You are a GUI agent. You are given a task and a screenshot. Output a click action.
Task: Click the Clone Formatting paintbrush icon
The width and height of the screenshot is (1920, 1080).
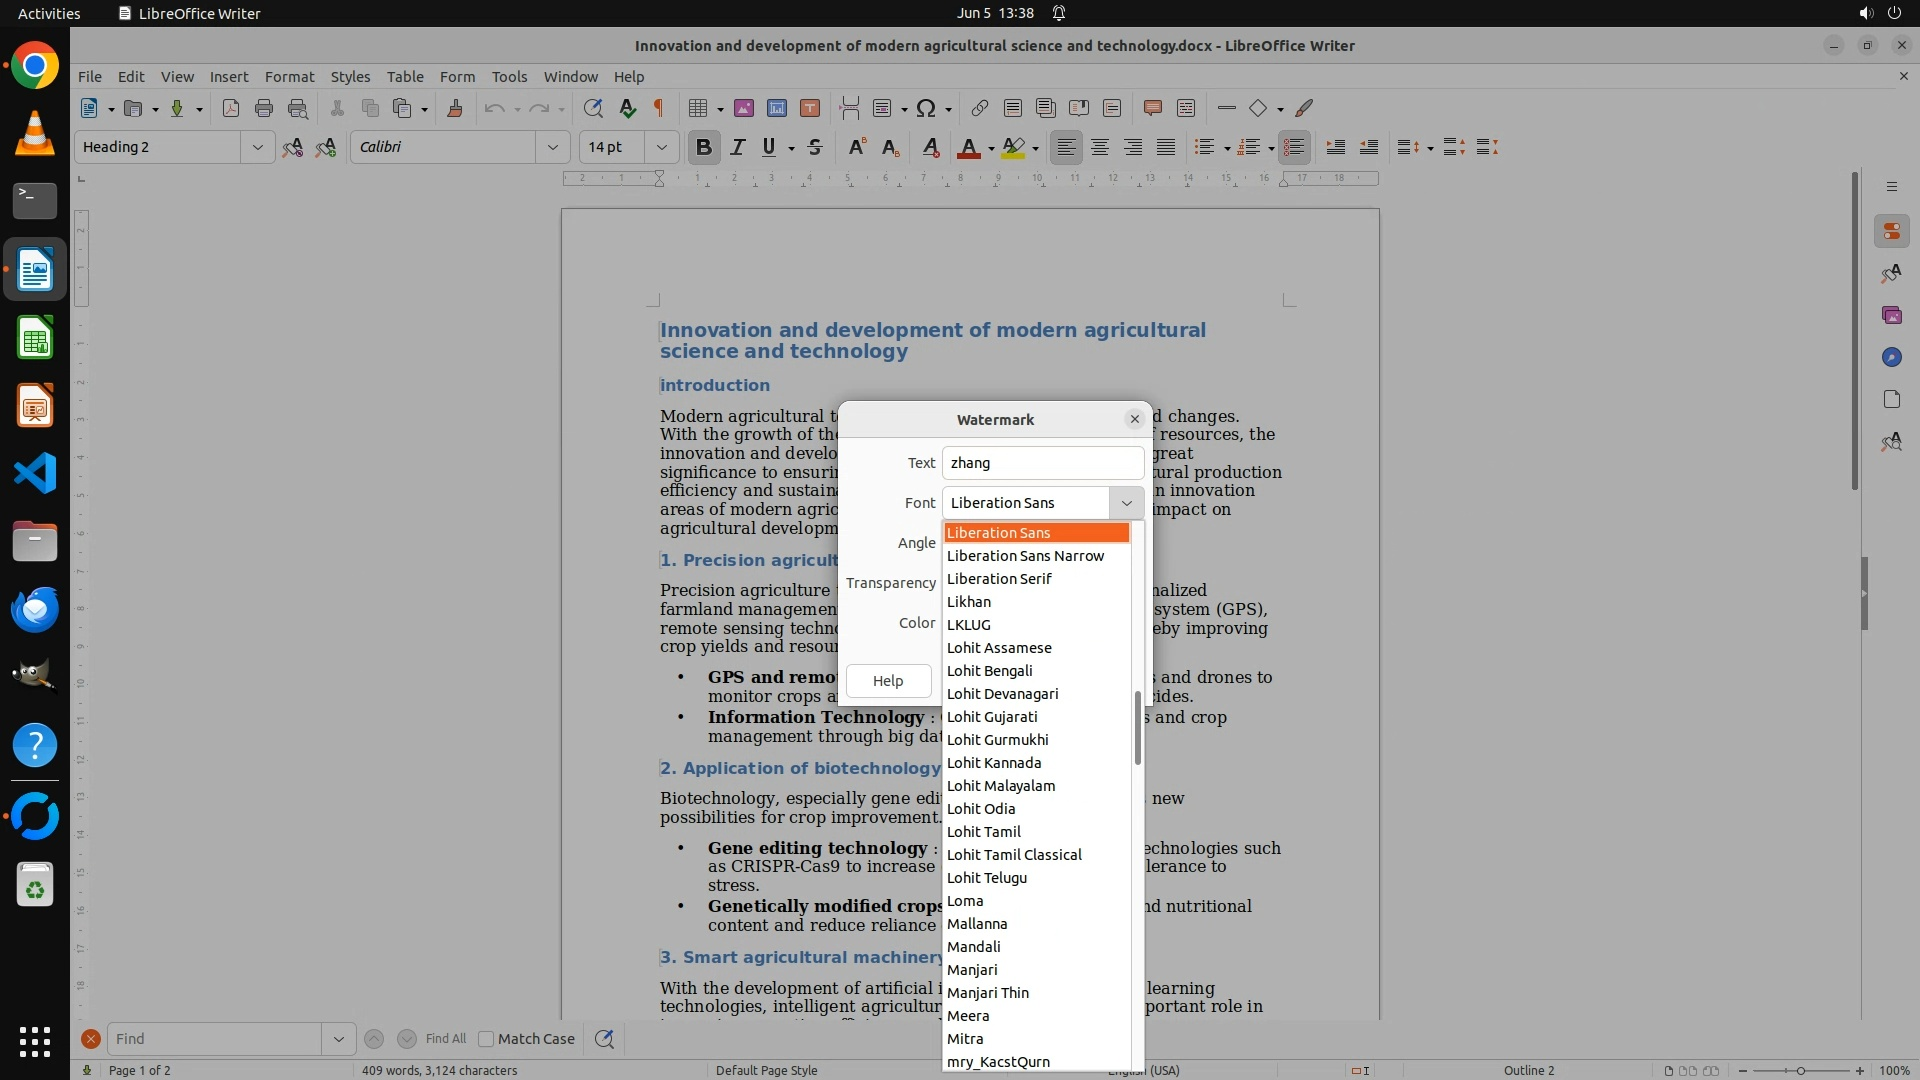[455, 108]
